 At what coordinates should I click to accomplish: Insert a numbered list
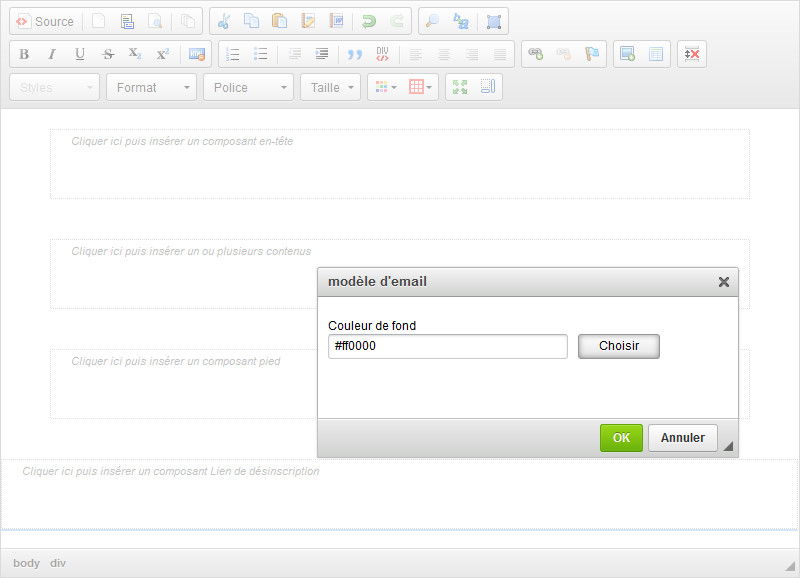(233, 54)
